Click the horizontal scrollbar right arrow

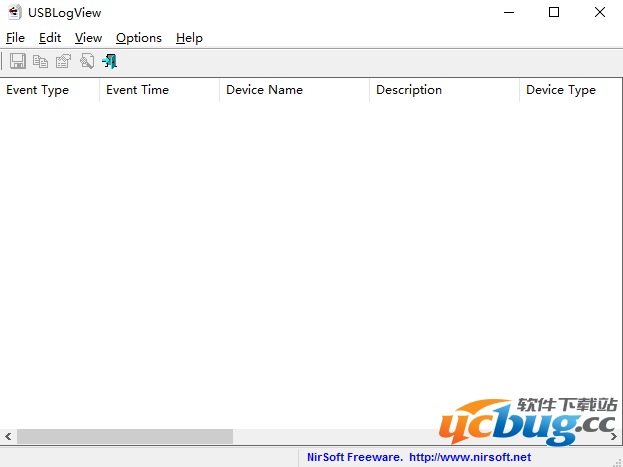pyautogui.click(x=613, y=437)
